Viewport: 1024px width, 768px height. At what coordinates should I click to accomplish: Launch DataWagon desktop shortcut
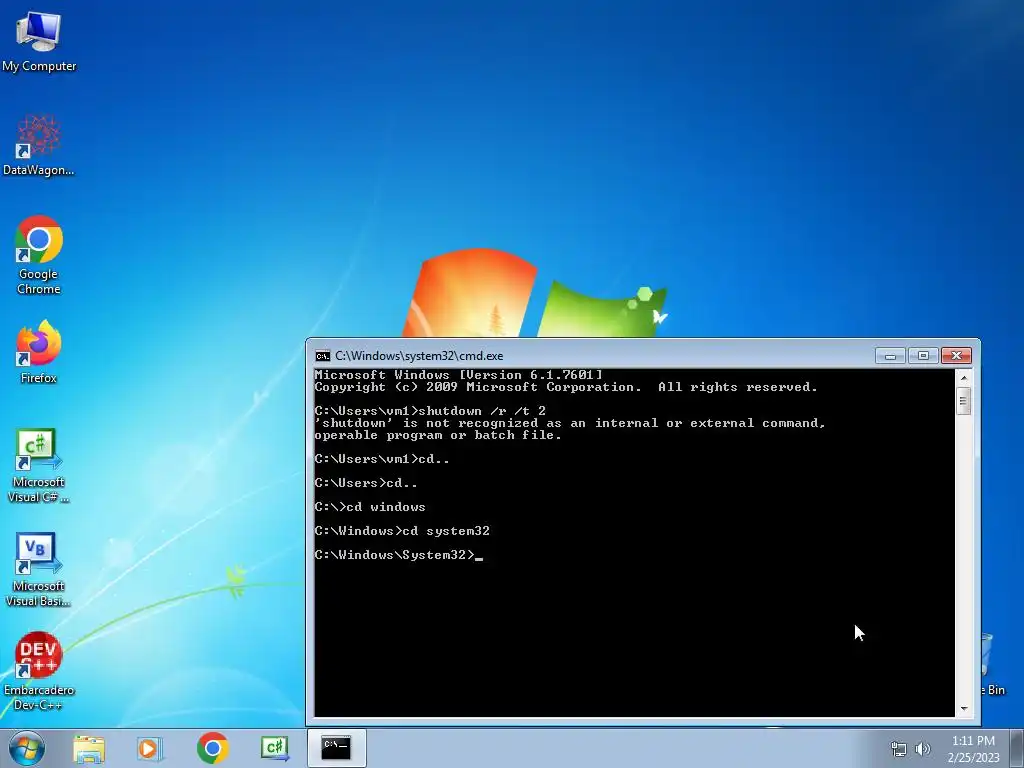click(39, 145)
